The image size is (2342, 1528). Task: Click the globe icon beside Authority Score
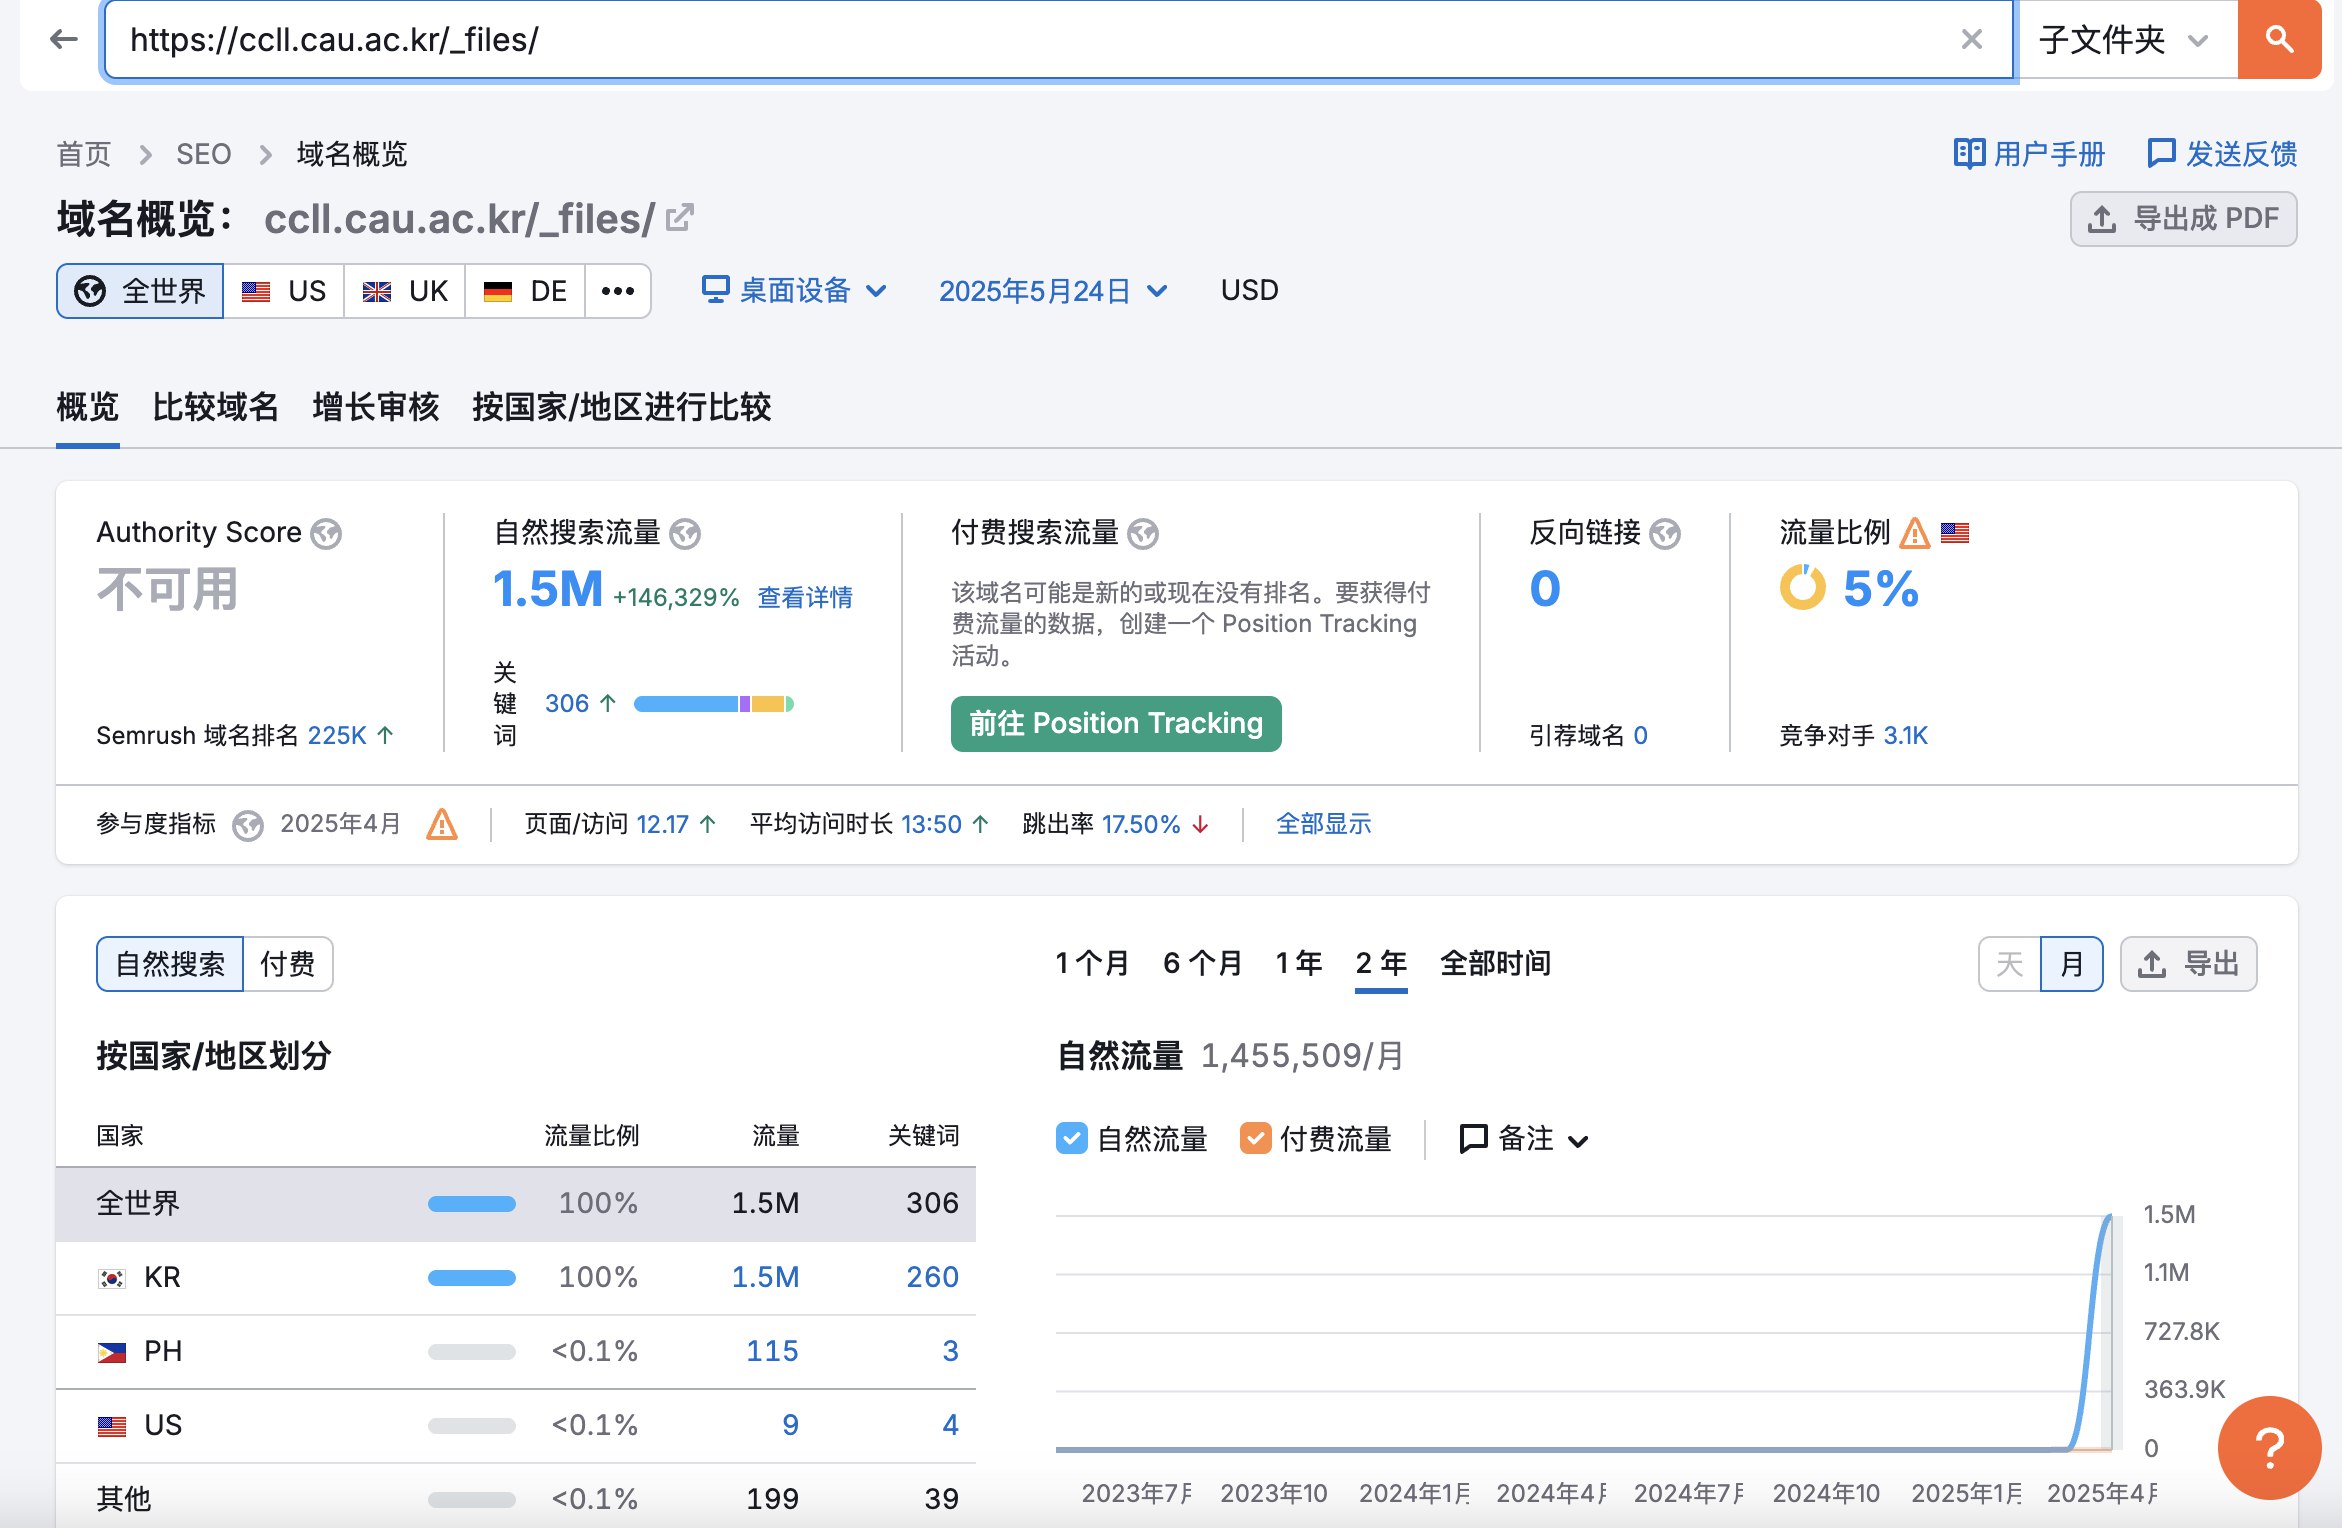click(326, 534)
